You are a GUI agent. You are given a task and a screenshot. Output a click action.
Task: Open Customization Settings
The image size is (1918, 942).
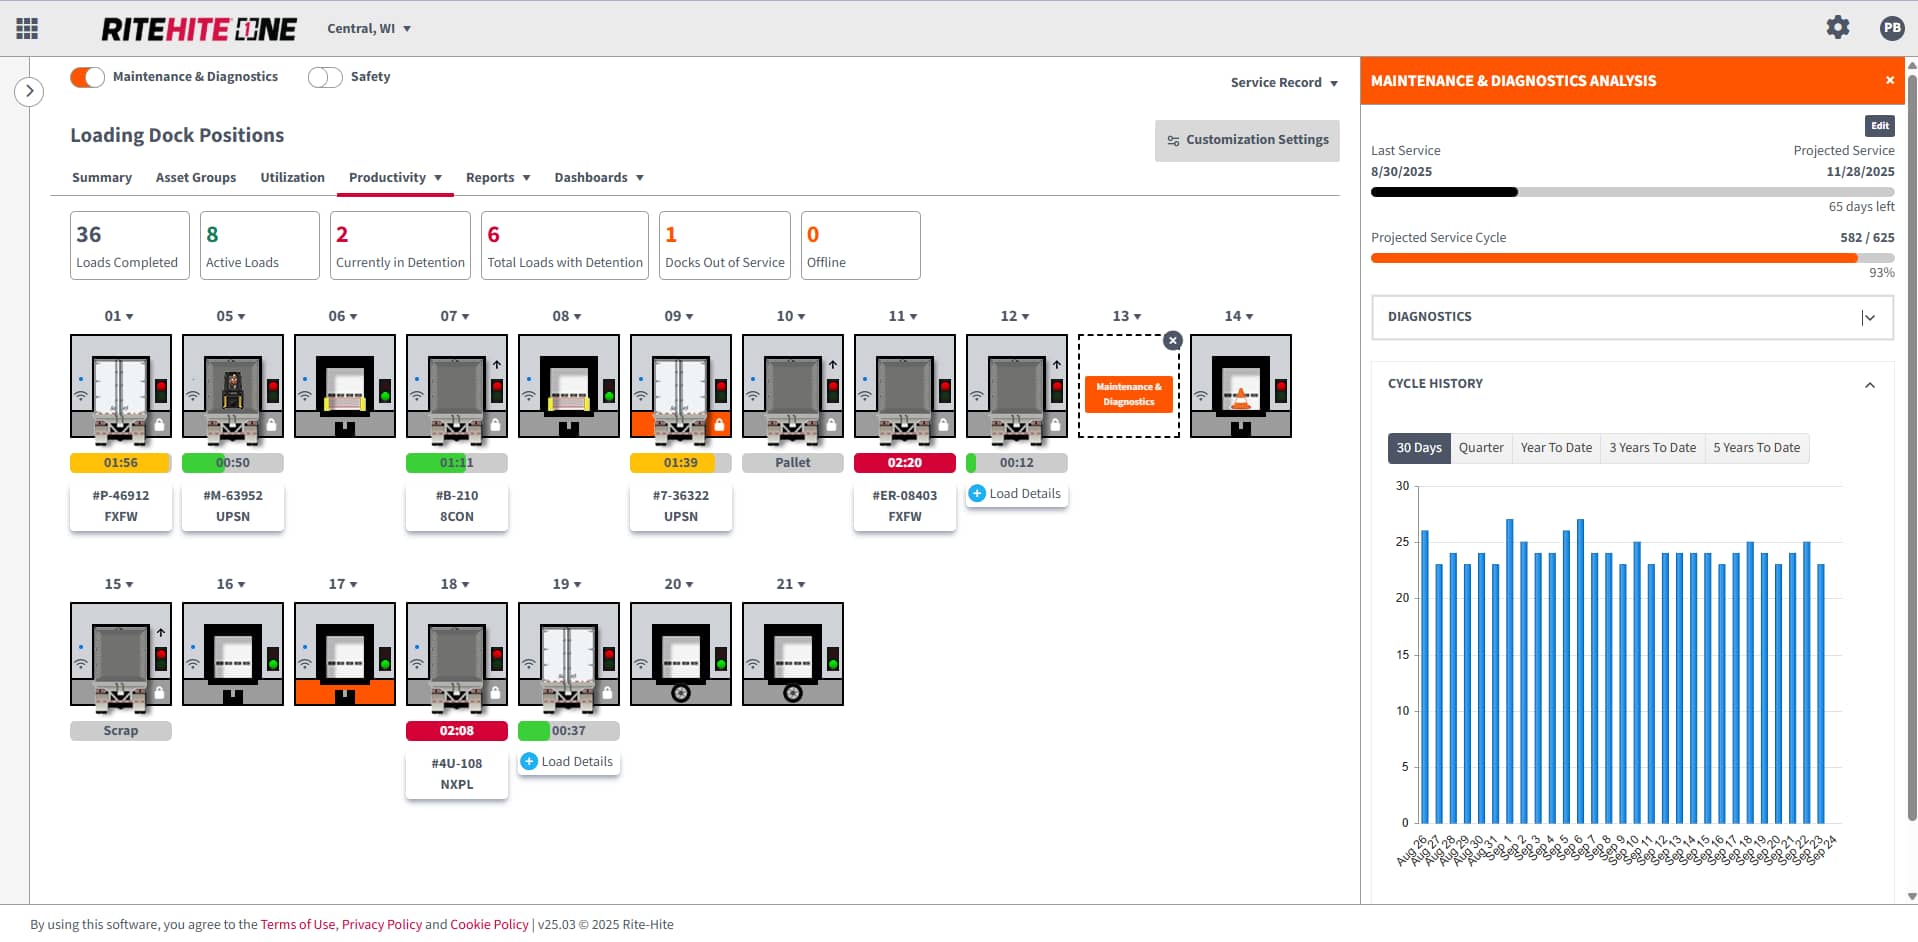[1247, 140]
